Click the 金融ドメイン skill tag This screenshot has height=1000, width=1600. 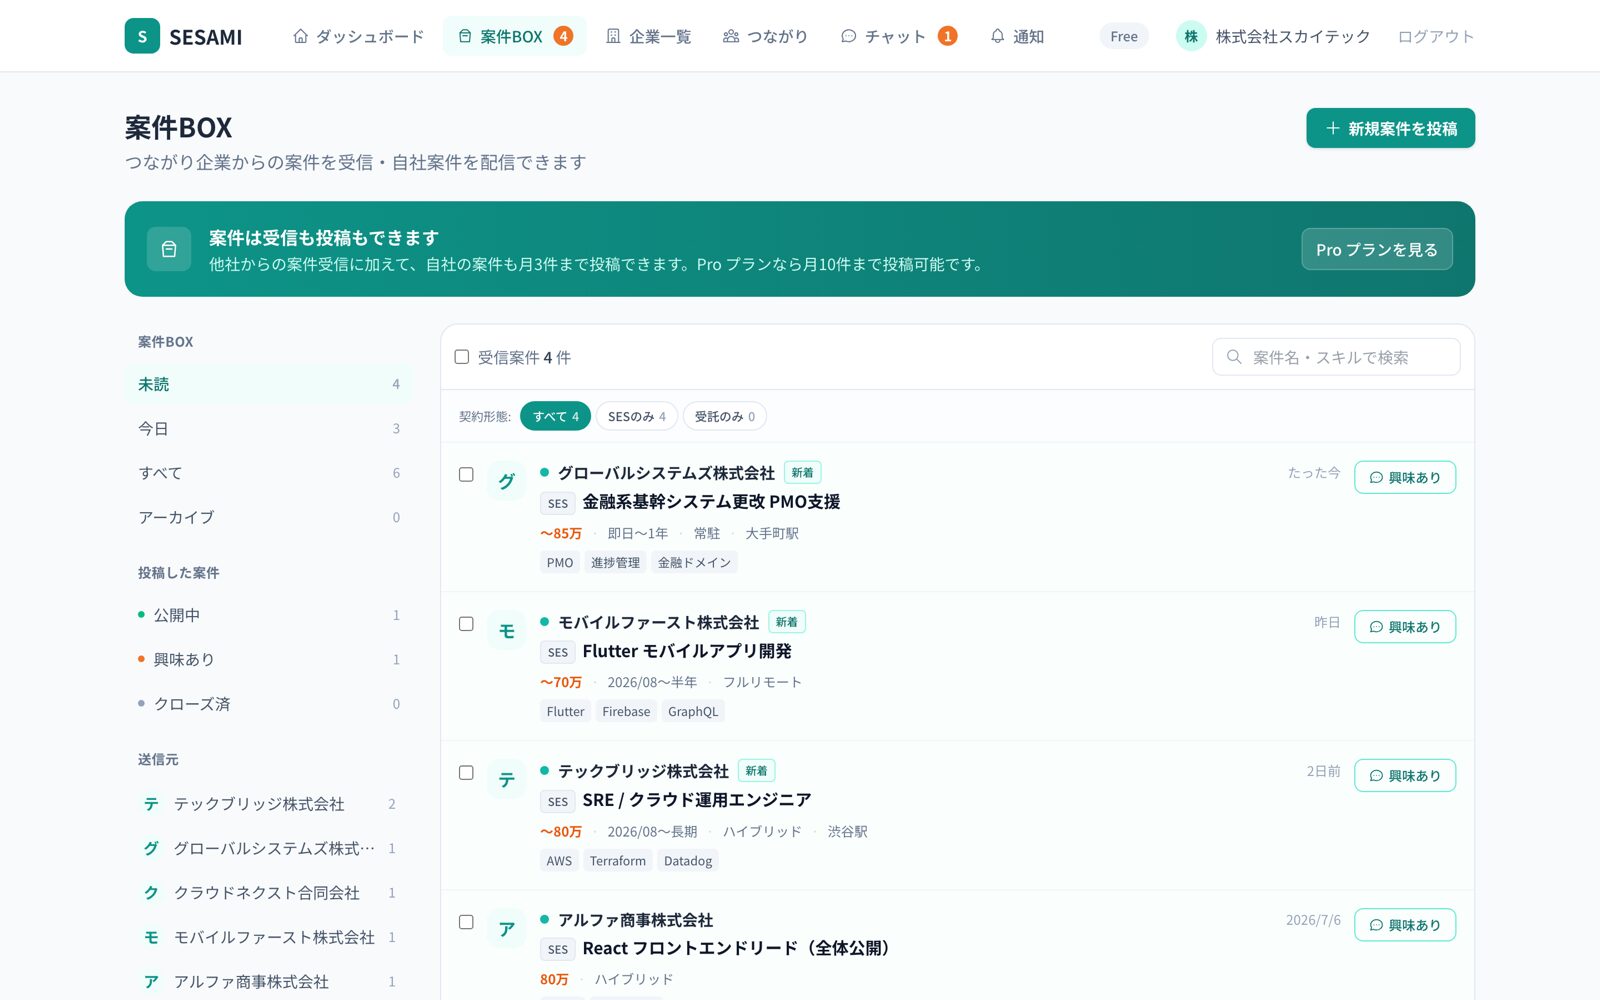(x=694, y=562)
